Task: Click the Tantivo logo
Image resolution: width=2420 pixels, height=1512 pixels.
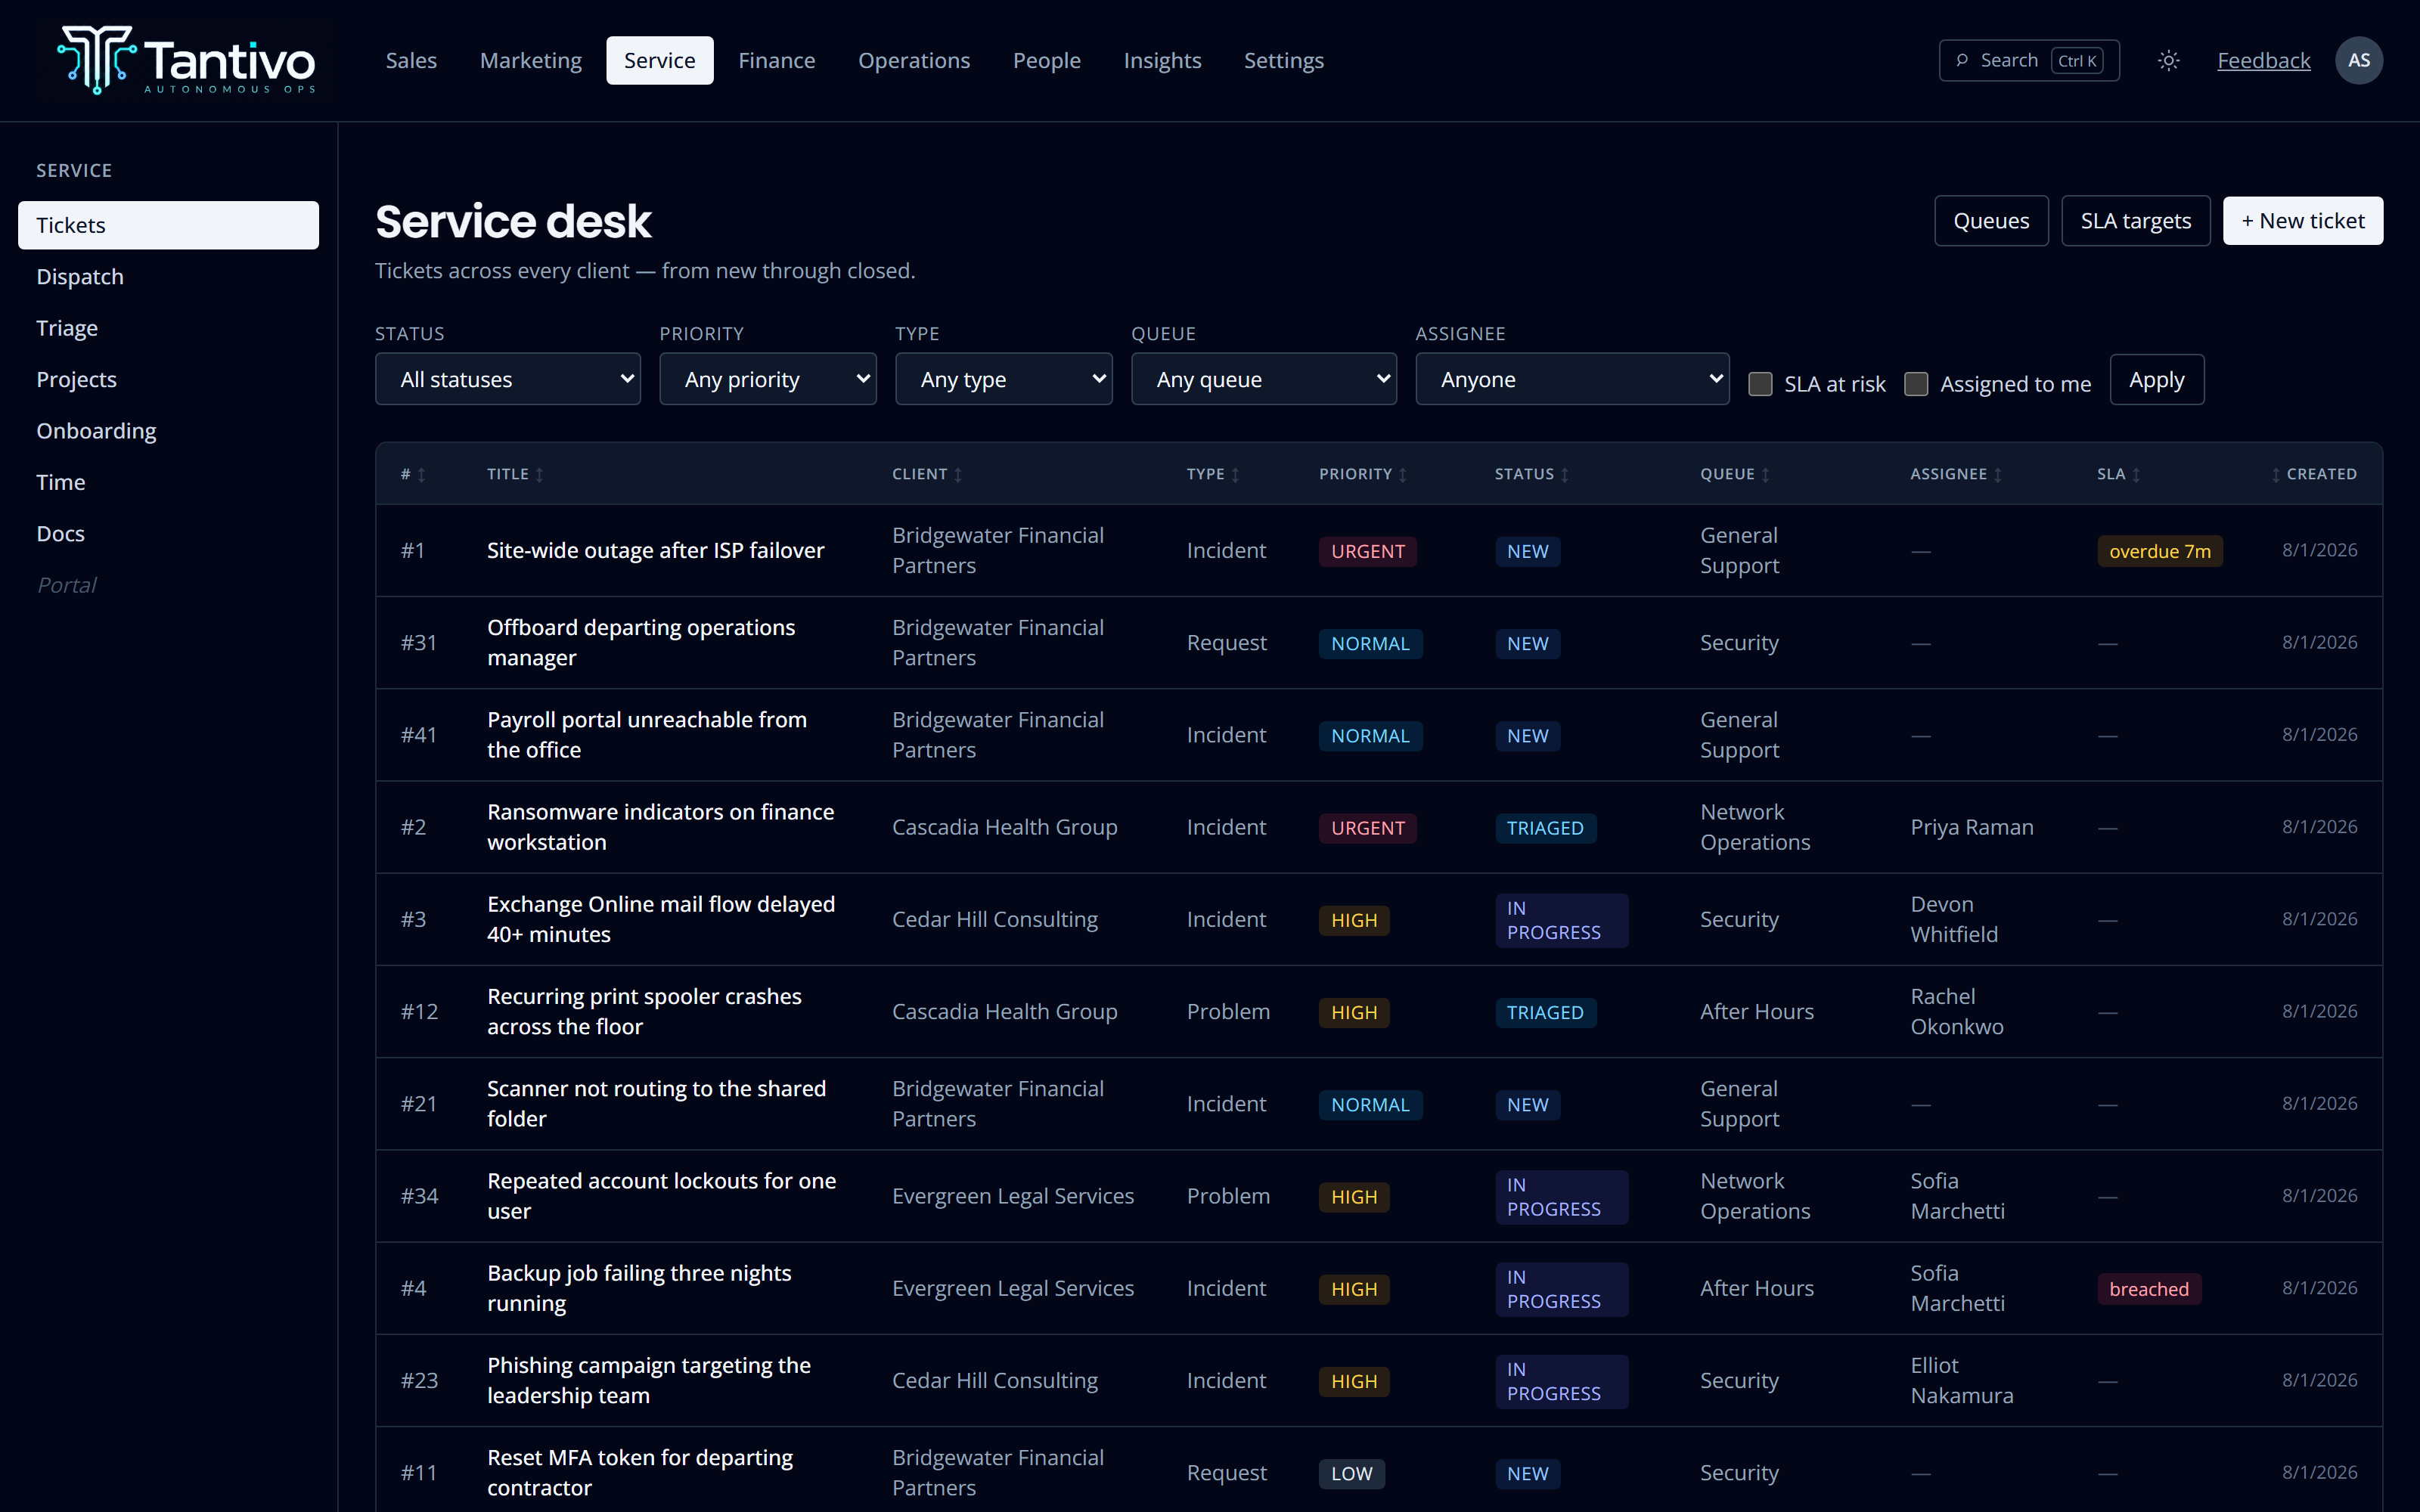Action: point(187,60)
